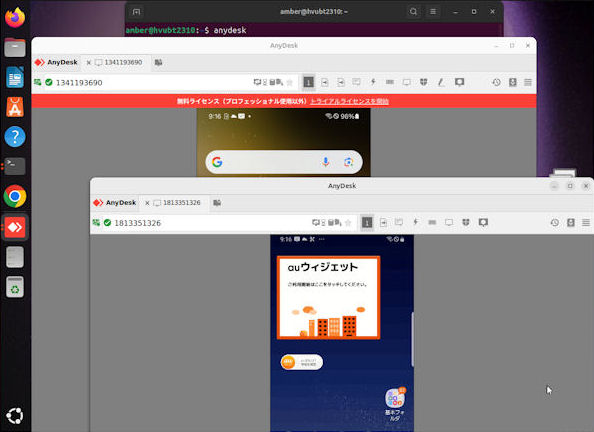Click terminal new tab button
The height and width of the screenshot is (432, 594).
pos(136,12)
